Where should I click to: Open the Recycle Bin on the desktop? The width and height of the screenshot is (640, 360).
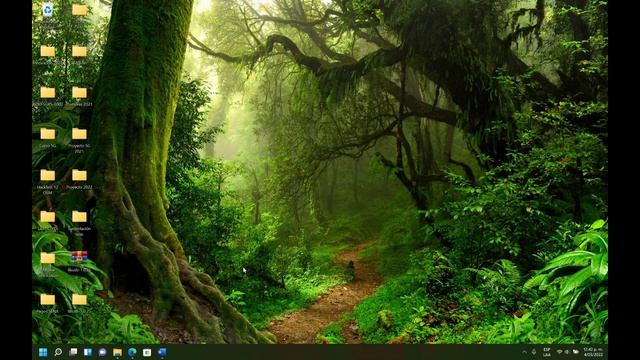pos(48,10)
